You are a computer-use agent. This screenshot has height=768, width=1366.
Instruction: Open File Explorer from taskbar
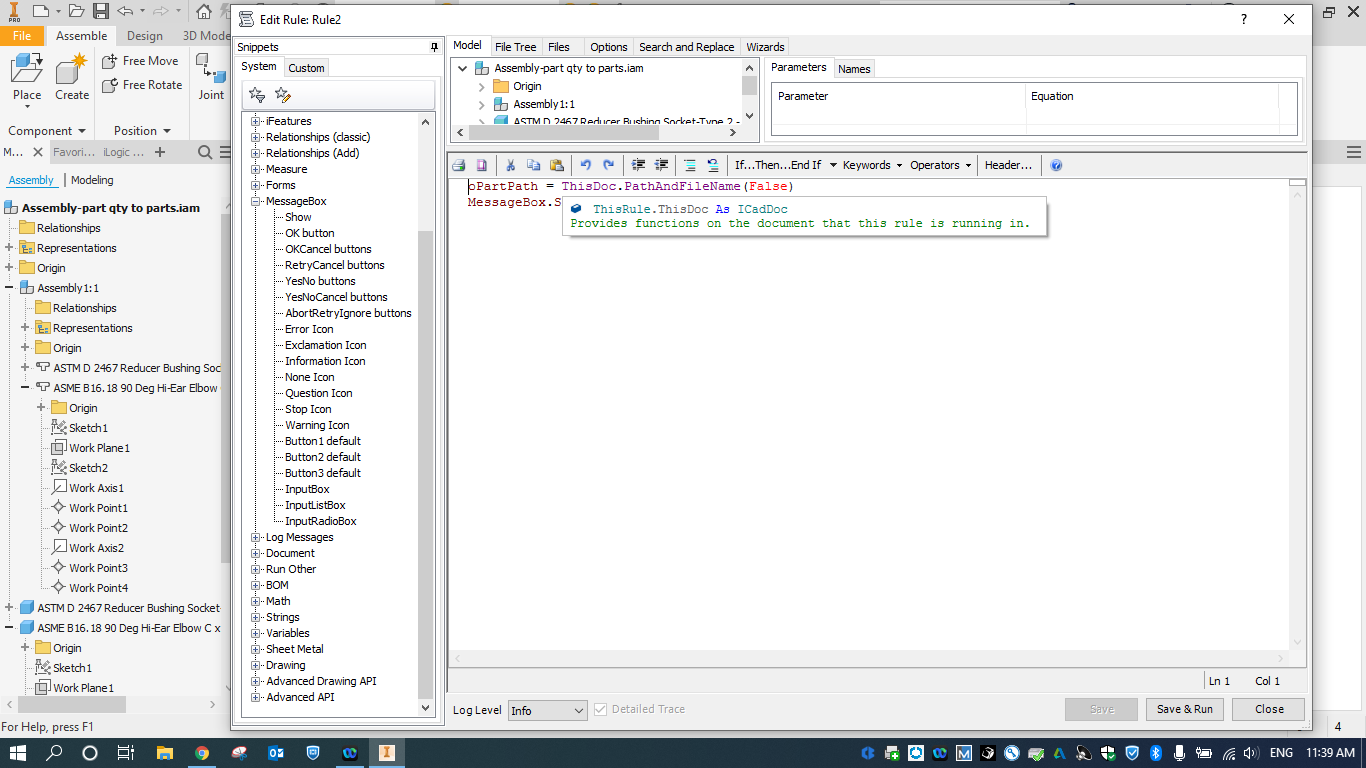pyautogui.click(x=165, y=753)
